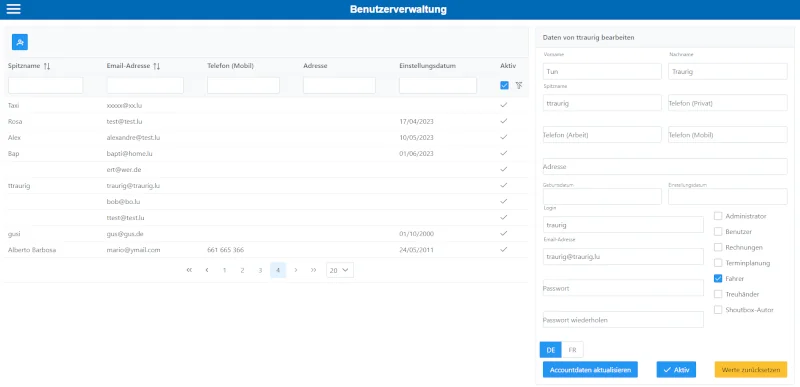Image resolution: width=800 pixels, height=387 pixels.
Task: Switch language to FR
Action: [x=572, y=350]
